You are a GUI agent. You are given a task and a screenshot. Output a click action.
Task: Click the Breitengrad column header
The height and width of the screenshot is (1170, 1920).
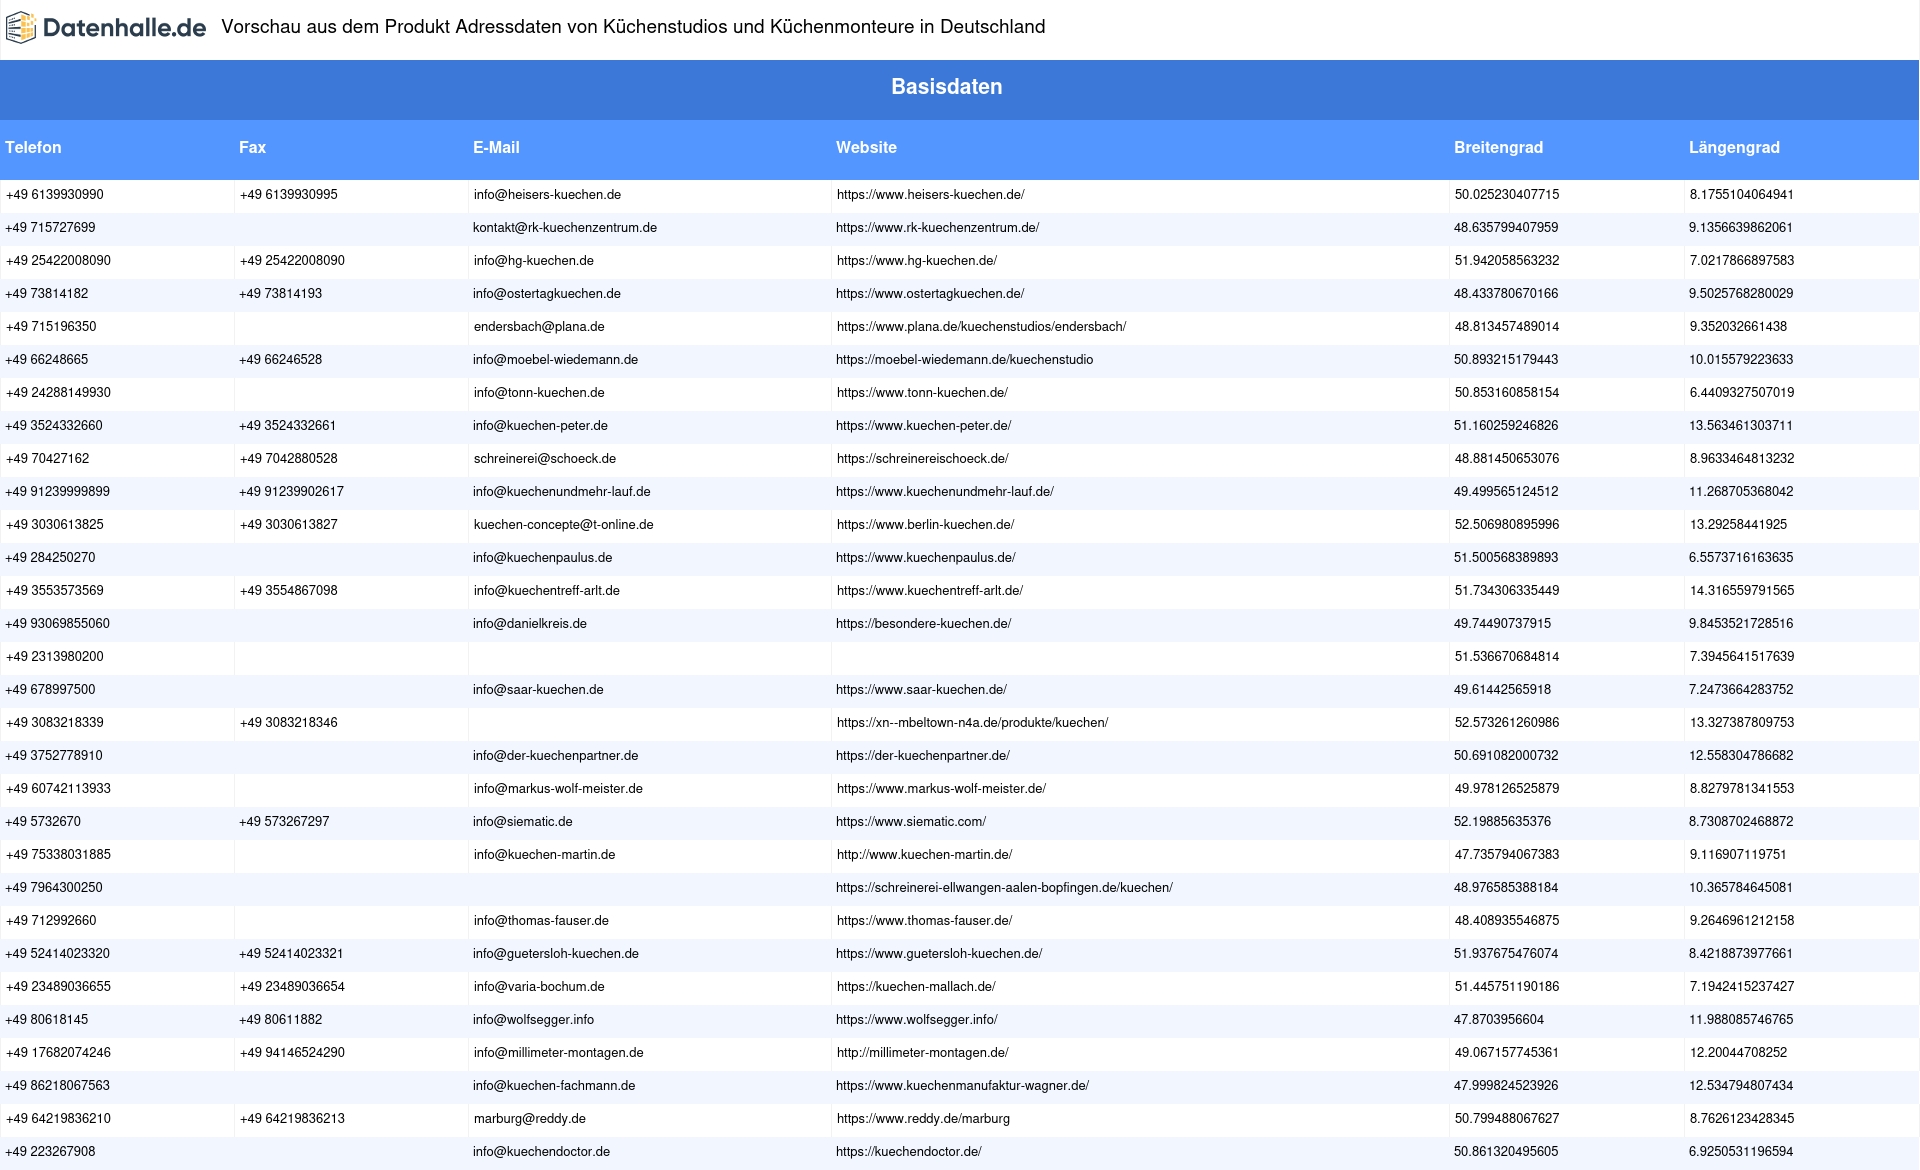click(x=1498, y=147)
